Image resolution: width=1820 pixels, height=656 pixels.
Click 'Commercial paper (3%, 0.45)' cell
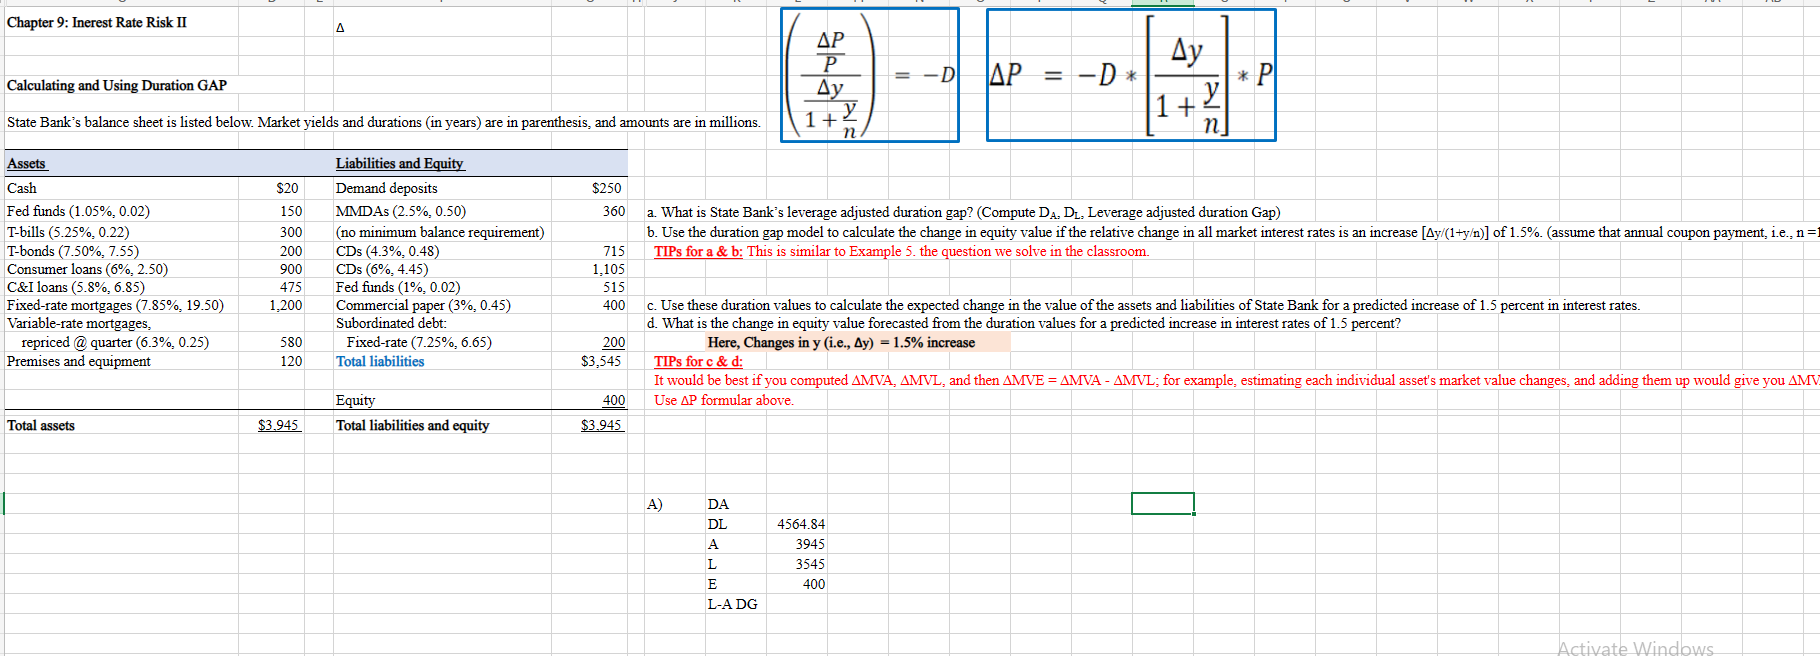[423, 305]
